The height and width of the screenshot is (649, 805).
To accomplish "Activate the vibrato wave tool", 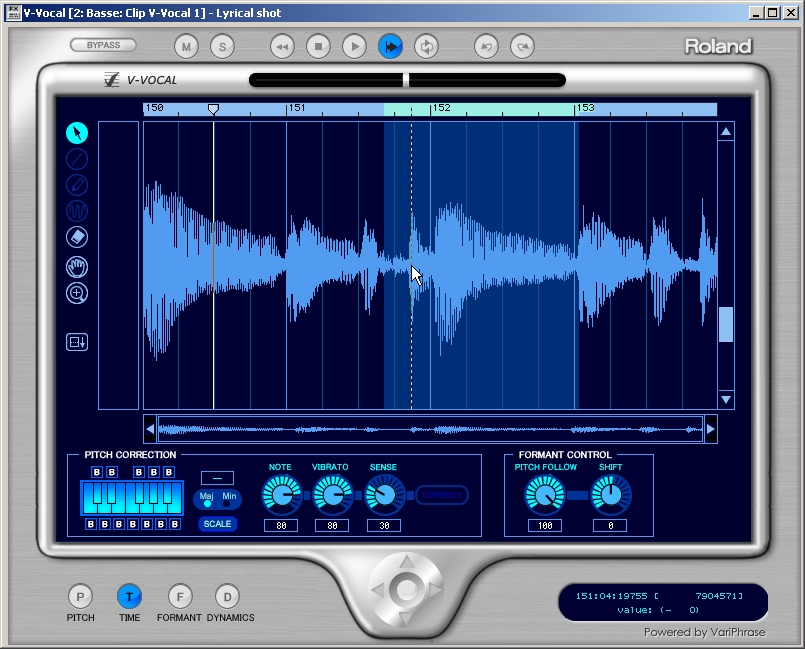I will [x=75, y=211].
